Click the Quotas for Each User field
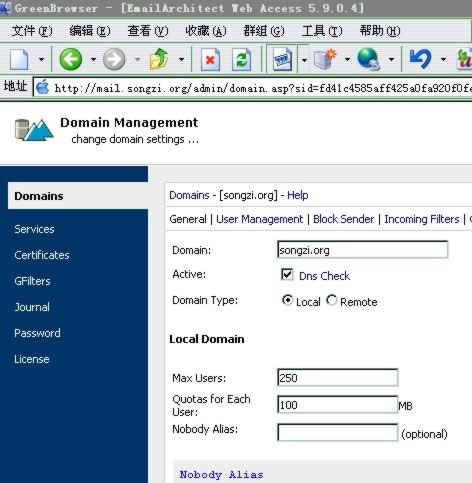This screenshot has width=472, height=483. point(337,405)
